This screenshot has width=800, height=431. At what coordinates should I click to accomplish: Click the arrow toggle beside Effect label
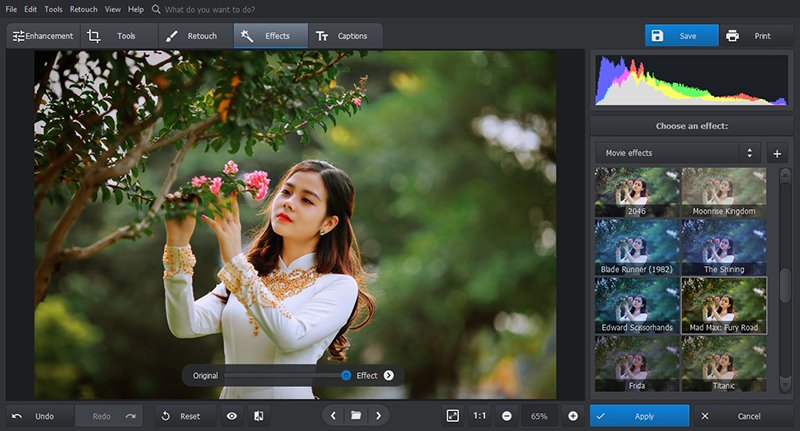point(388,375)
